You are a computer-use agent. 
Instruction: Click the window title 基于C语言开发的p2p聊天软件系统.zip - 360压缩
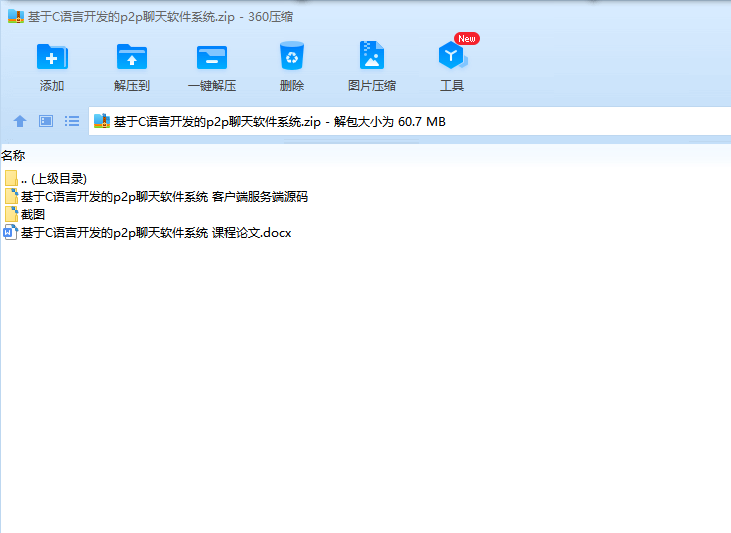coord(160,17)
